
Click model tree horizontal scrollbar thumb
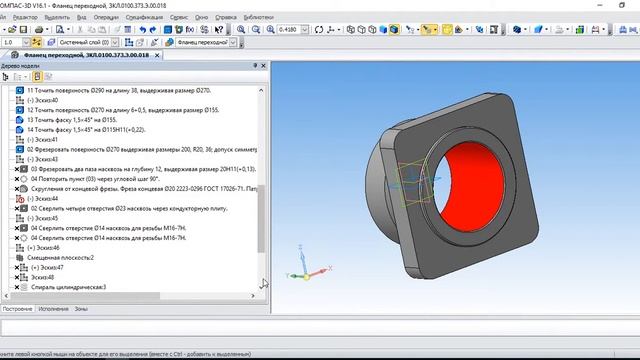point(85,296)
